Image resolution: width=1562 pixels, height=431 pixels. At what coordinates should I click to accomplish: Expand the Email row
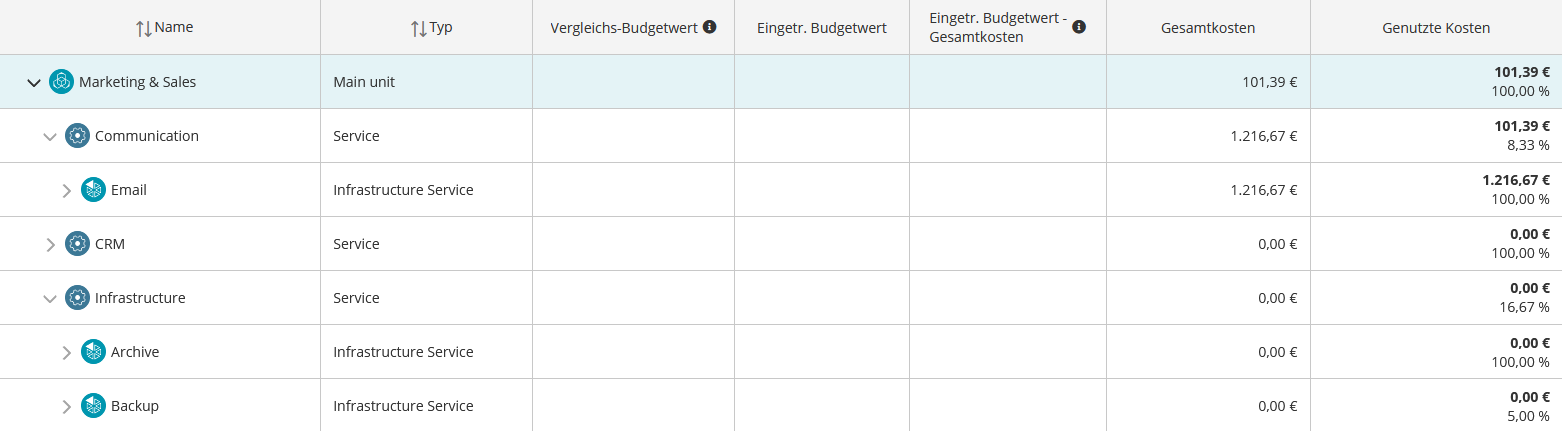pyautogui.click(x=66, y=190)
